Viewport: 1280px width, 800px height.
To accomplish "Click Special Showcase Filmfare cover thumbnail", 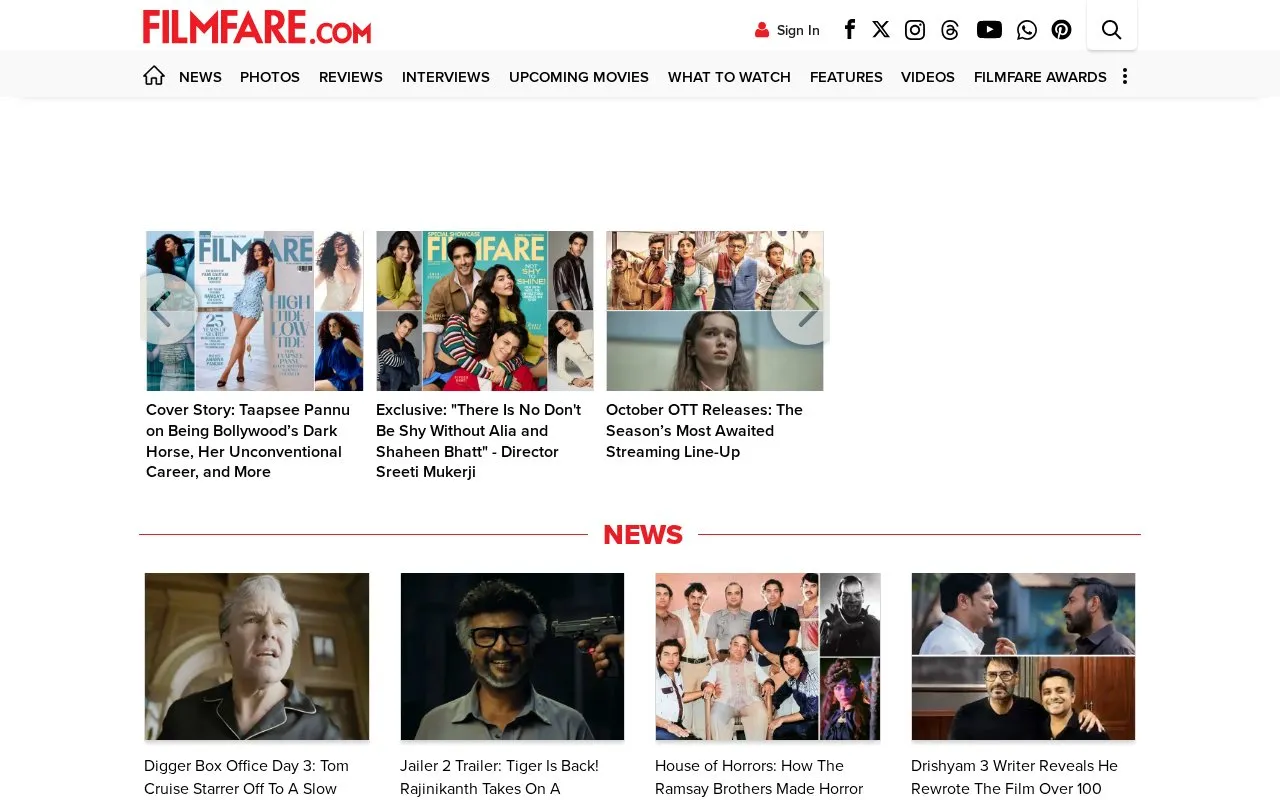I will pyautogui.click(x=485, y=311).
